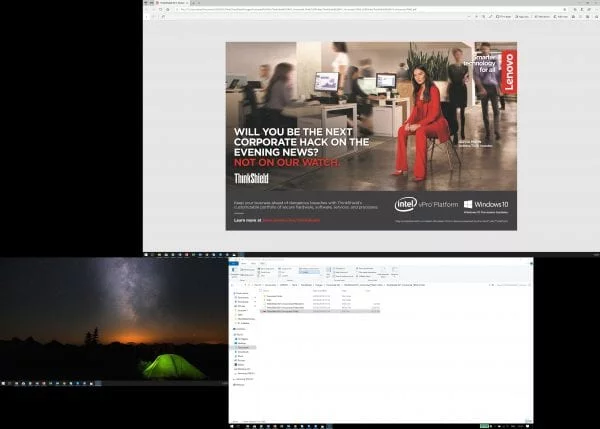Sort files by the Name column
This screenshot has width=600, height=429.
[x=267, y=291]
